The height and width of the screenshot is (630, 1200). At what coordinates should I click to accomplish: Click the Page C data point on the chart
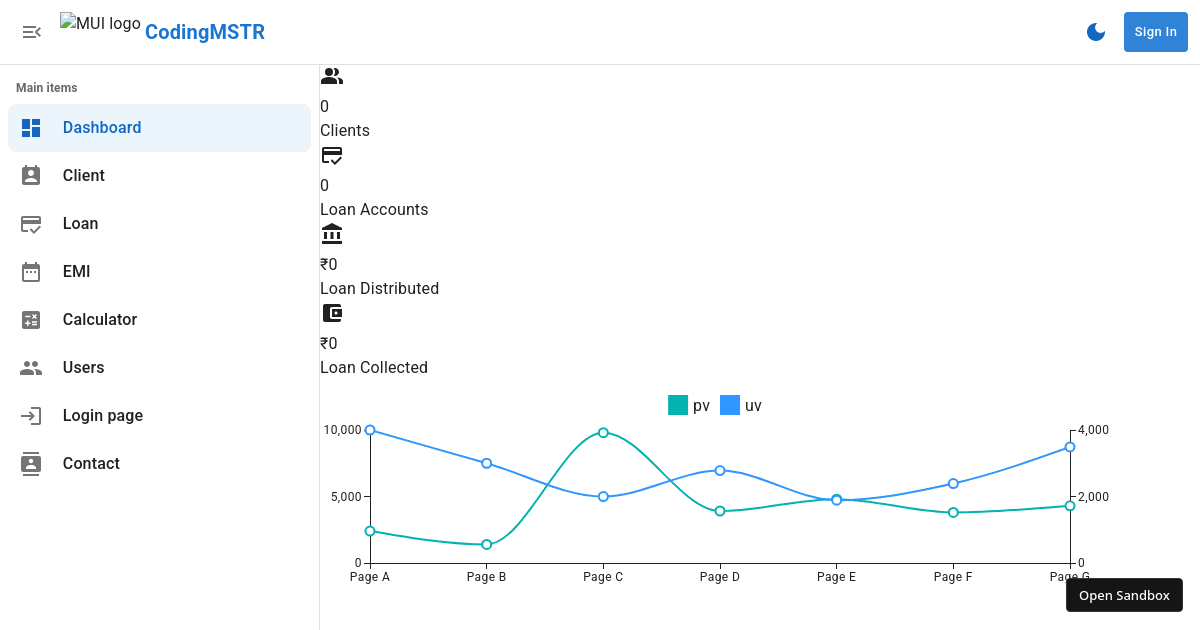[x=603, y=432]
